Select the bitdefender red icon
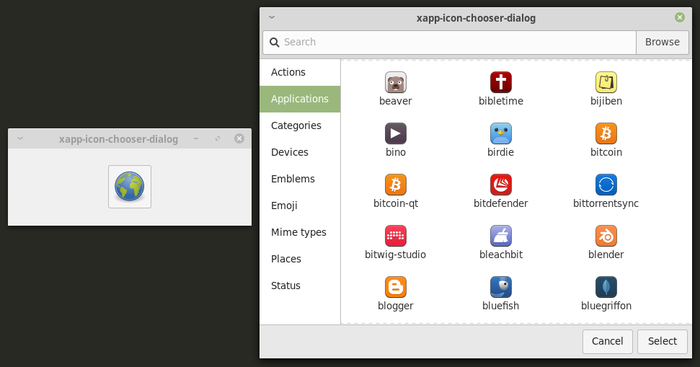 pos(501,185)
